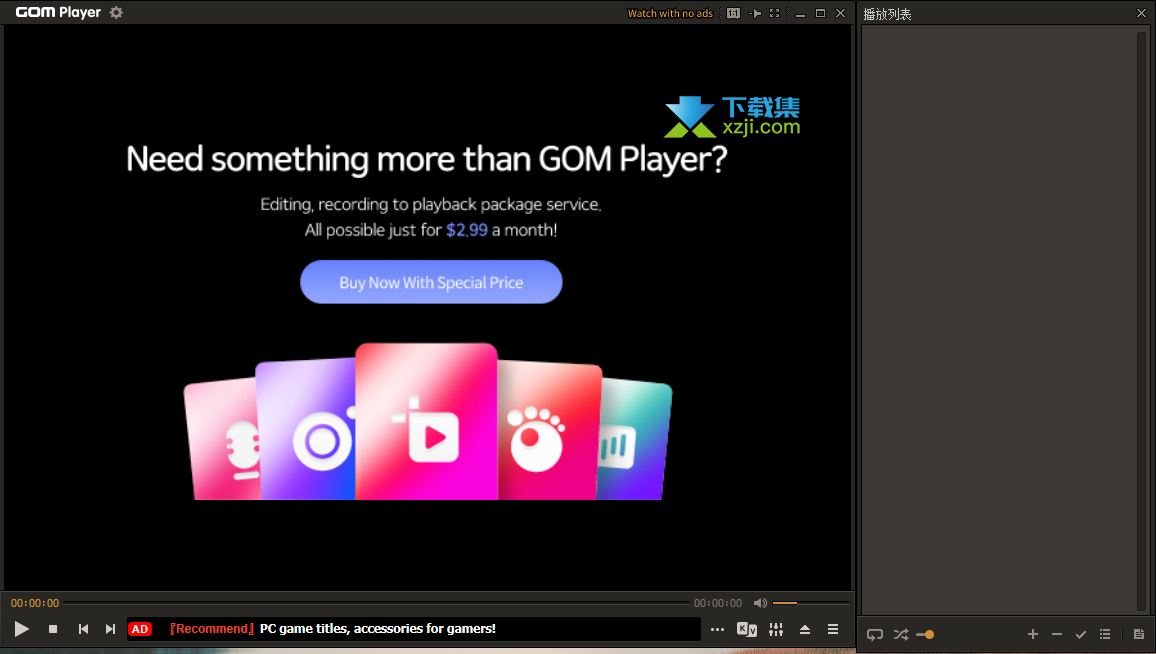
Task: Start playback with the Play button
Action: click(x=21, y=629)
